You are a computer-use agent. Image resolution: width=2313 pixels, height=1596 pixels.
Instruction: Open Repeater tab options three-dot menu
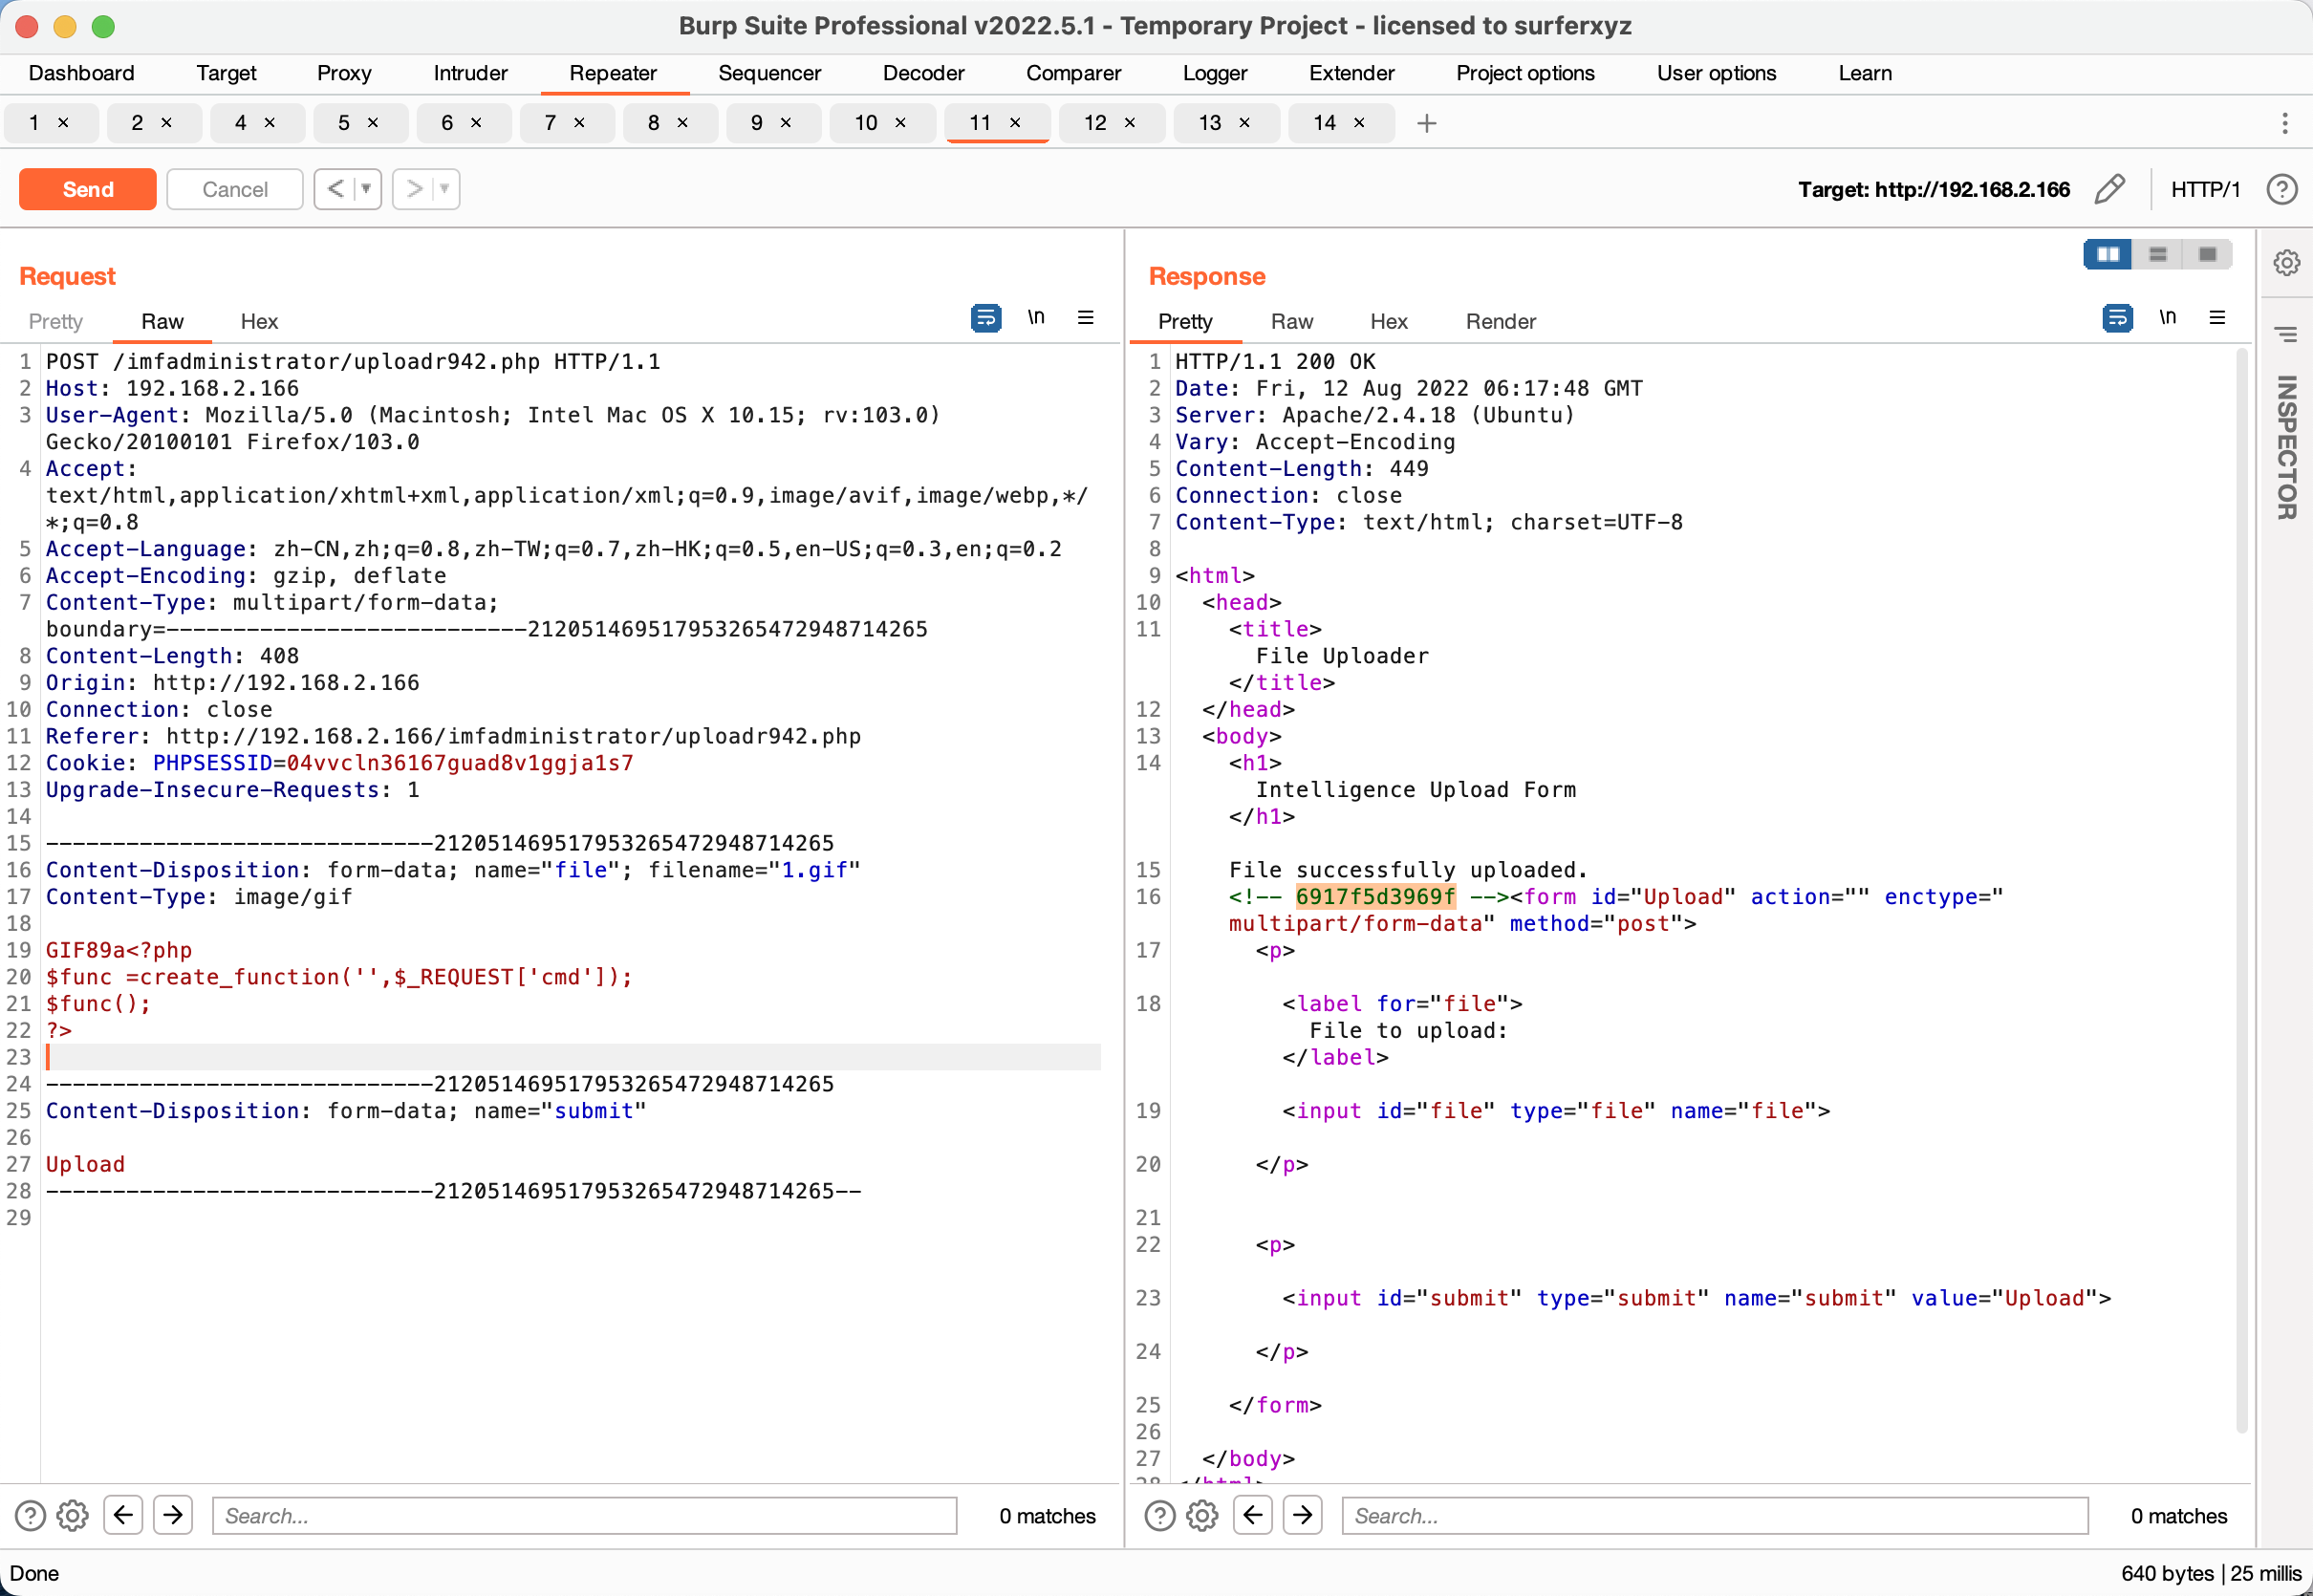click(2285, 123)
